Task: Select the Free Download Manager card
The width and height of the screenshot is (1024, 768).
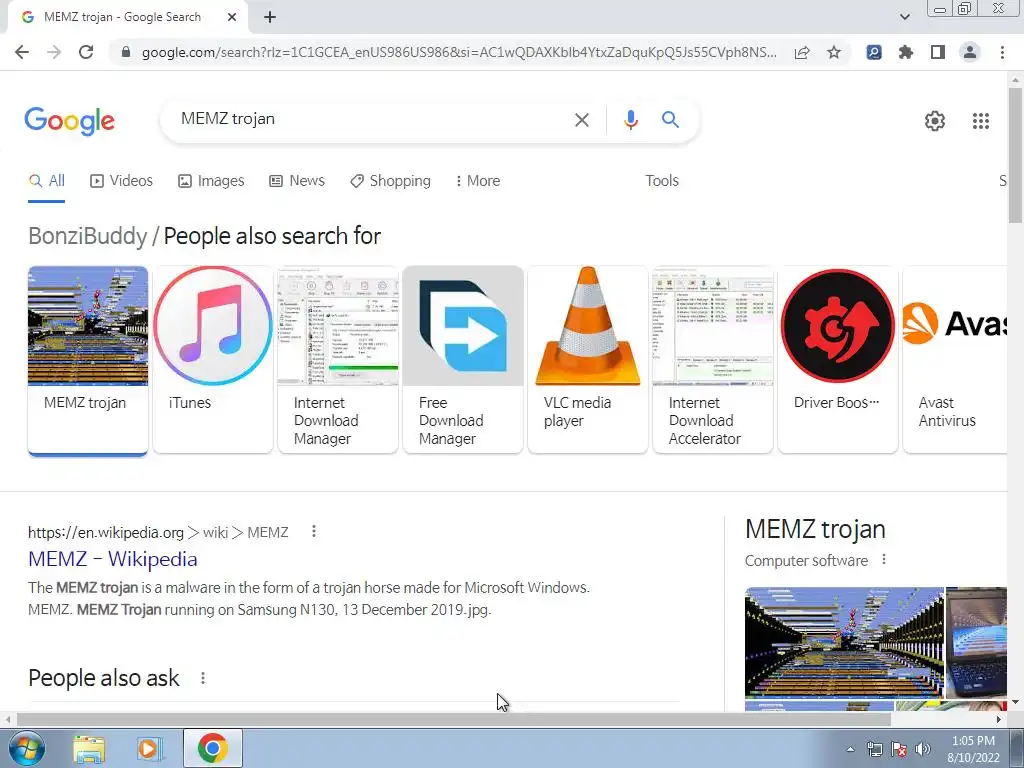Action: [x=463, y=359]
